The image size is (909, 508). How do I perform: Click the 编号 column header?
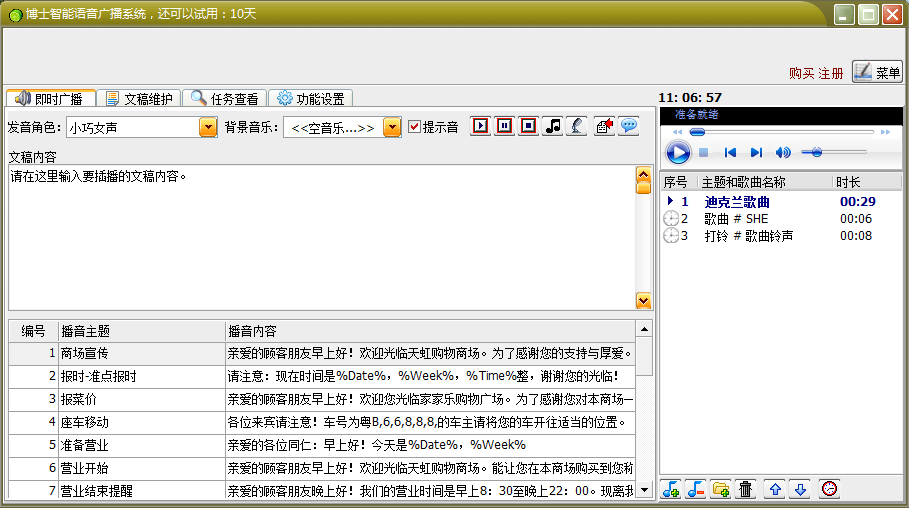pos(34,331)
